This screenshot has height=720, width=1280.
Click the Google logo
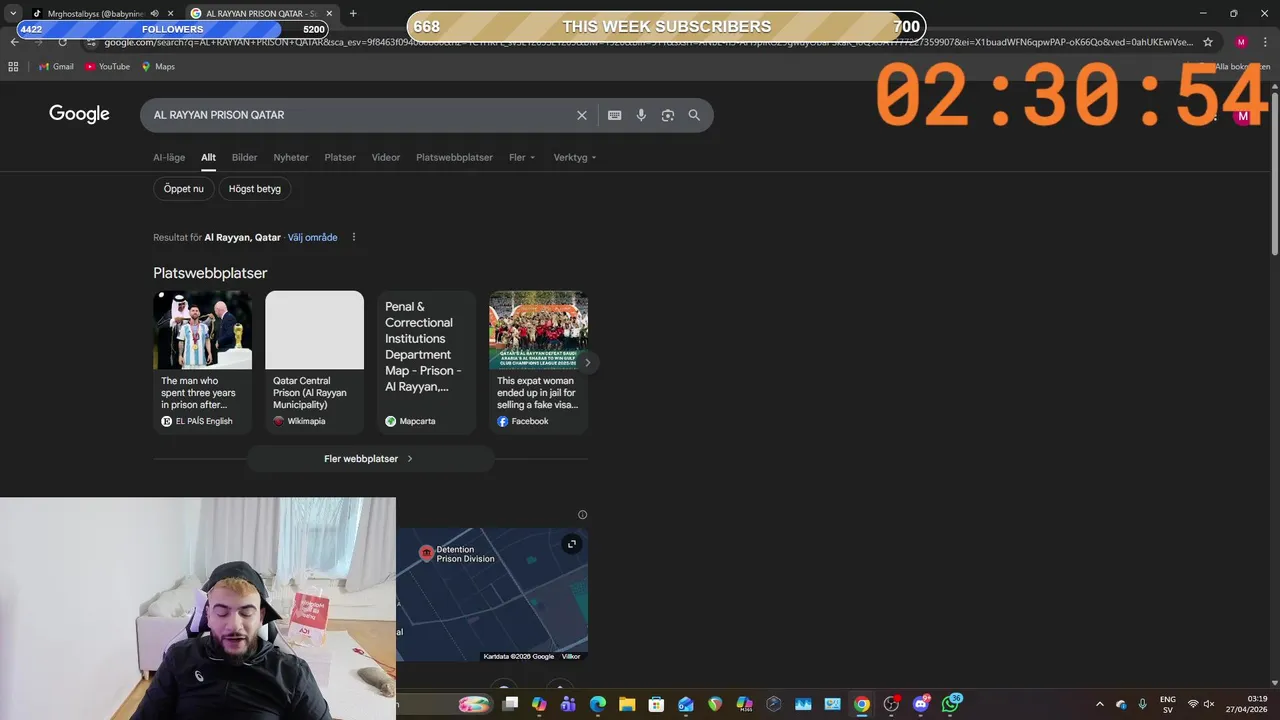click(79, 114)
